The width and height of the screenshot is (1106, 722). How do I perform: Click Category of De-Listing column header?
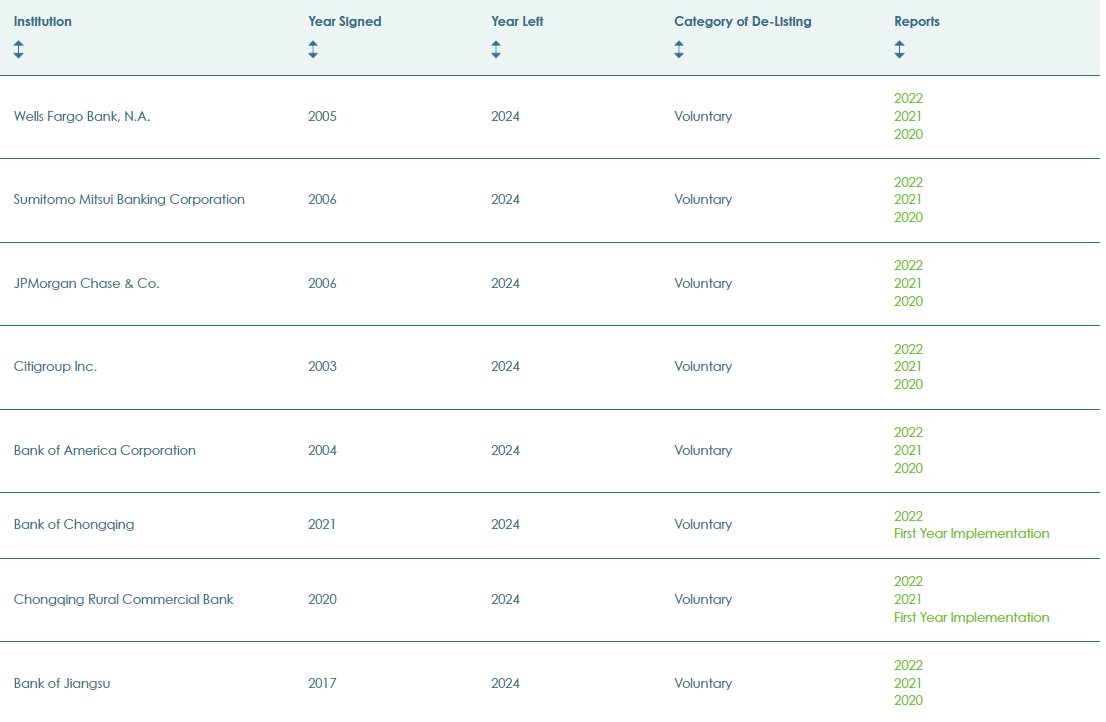[x=743, y=21]
